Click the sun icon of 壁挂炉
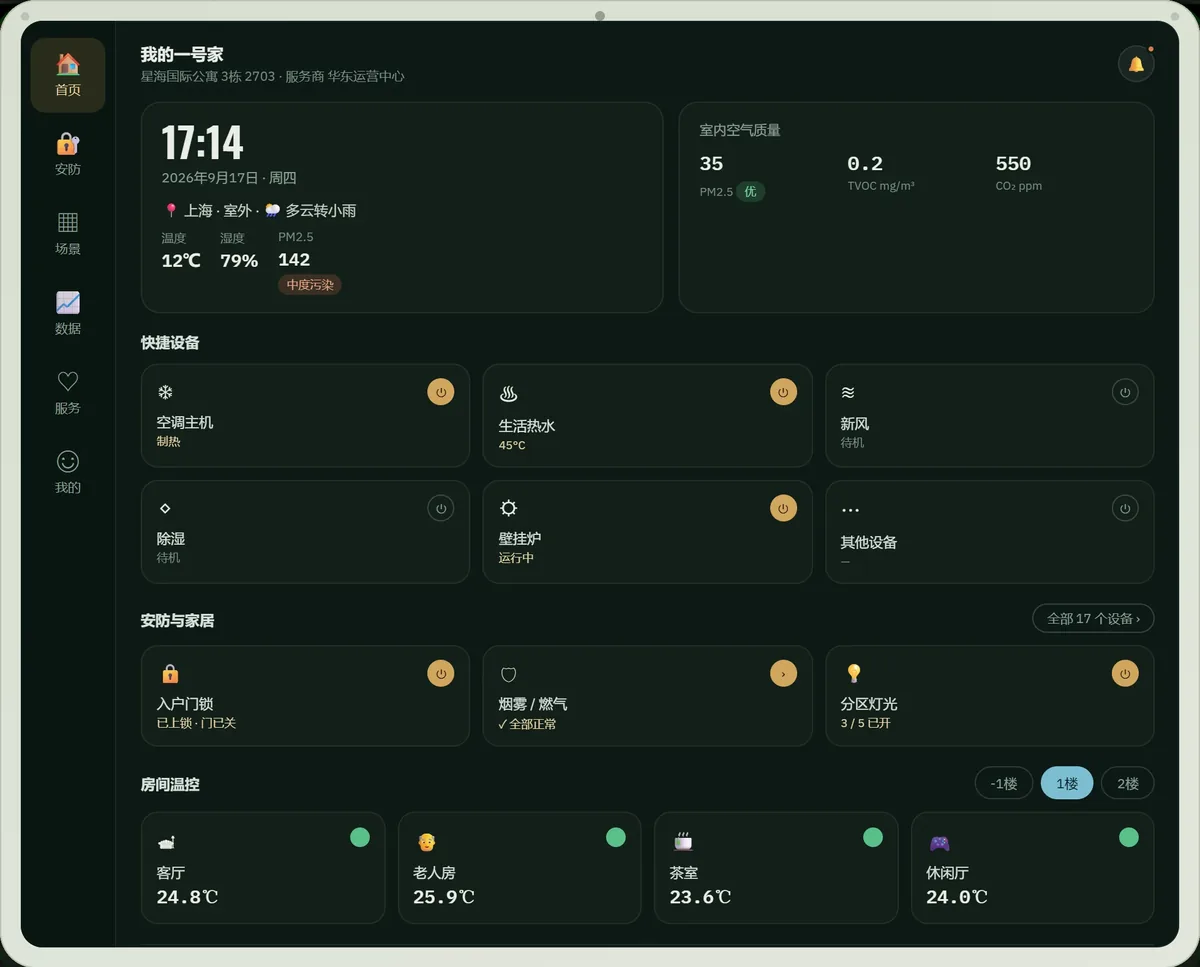 pyautogui.click(x=508, y=508)
